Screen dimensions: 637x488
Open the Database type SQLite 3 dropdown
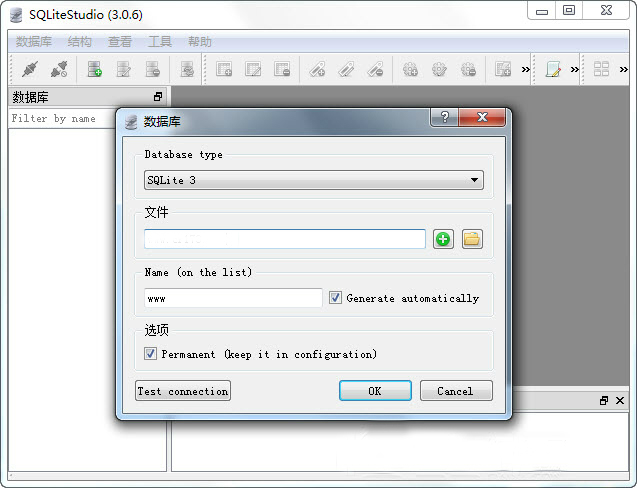click(314, 180)
